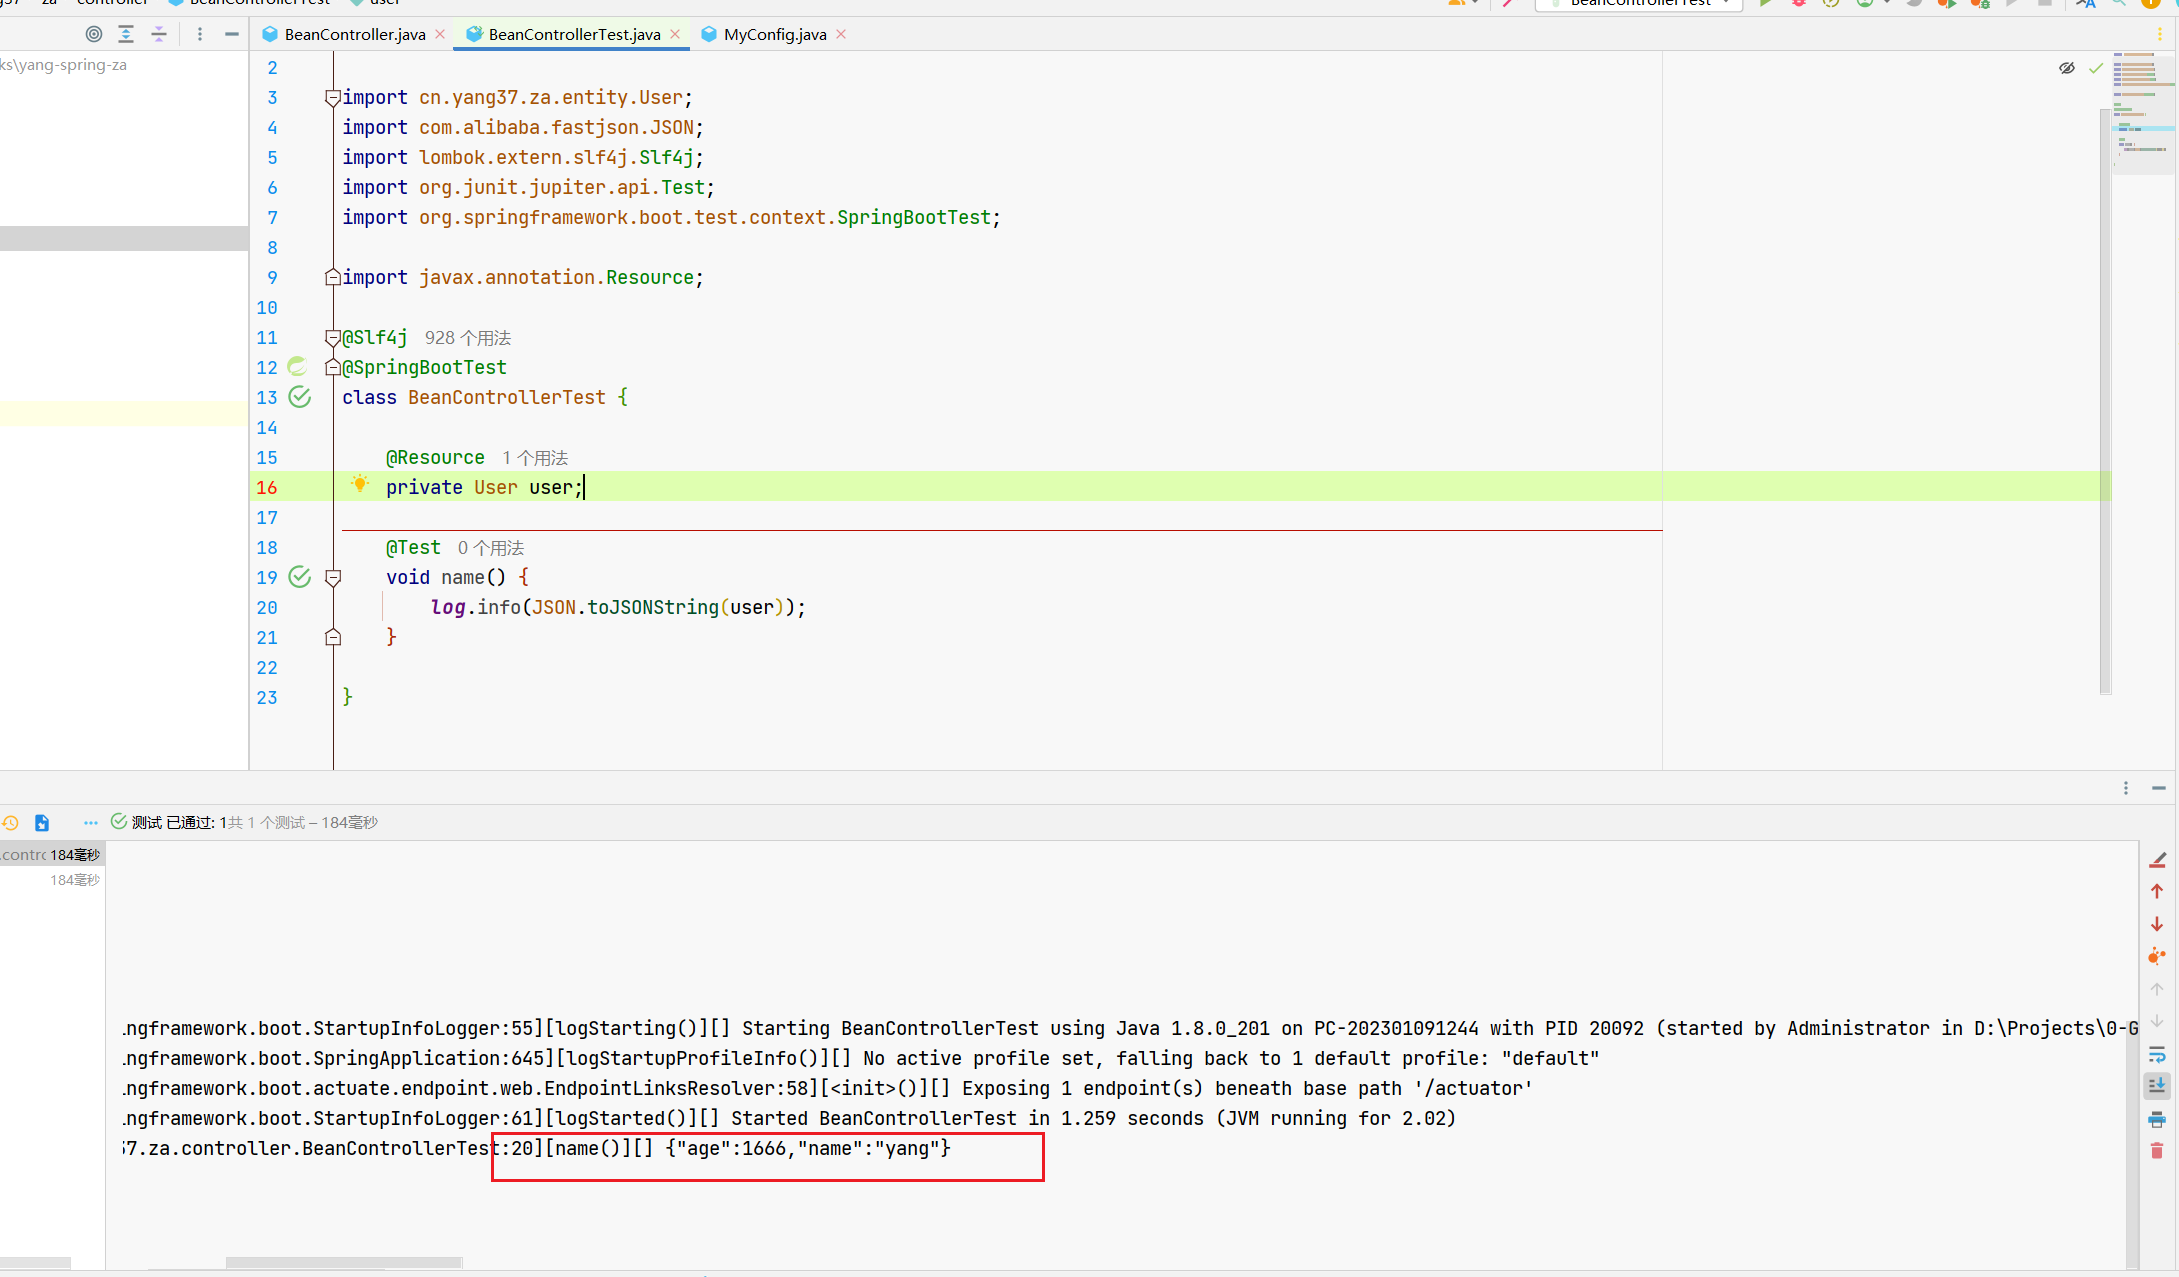Click the select opened file target icon
Image resolution: width=2179 pixels, height=1277 pixels.
click(x=94, y=34)
